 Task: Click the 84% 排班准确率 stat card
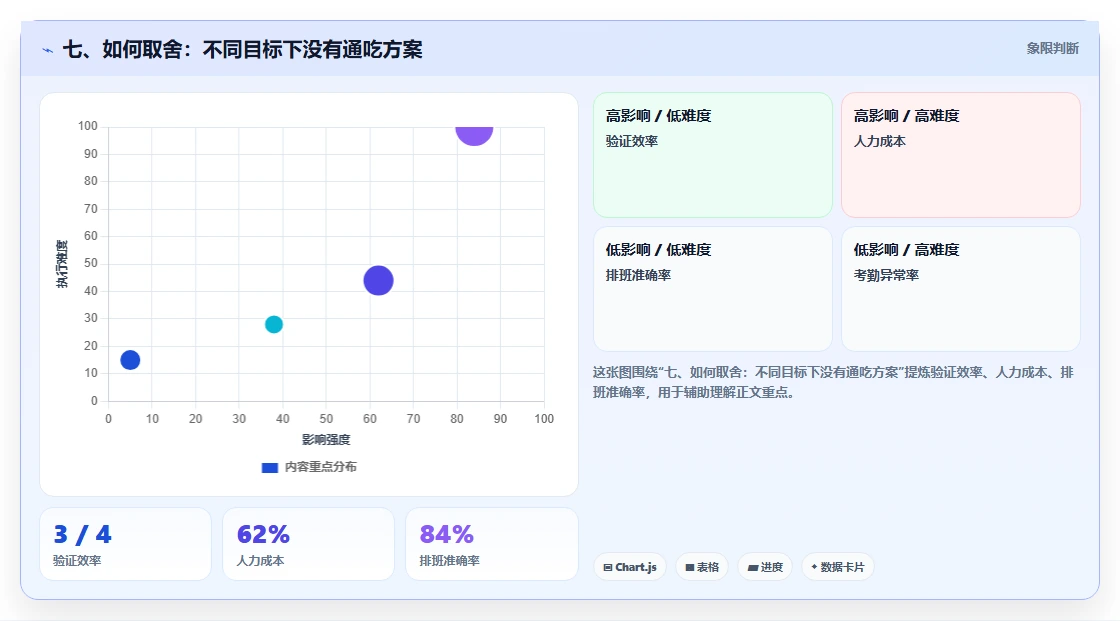coord(491,544)
